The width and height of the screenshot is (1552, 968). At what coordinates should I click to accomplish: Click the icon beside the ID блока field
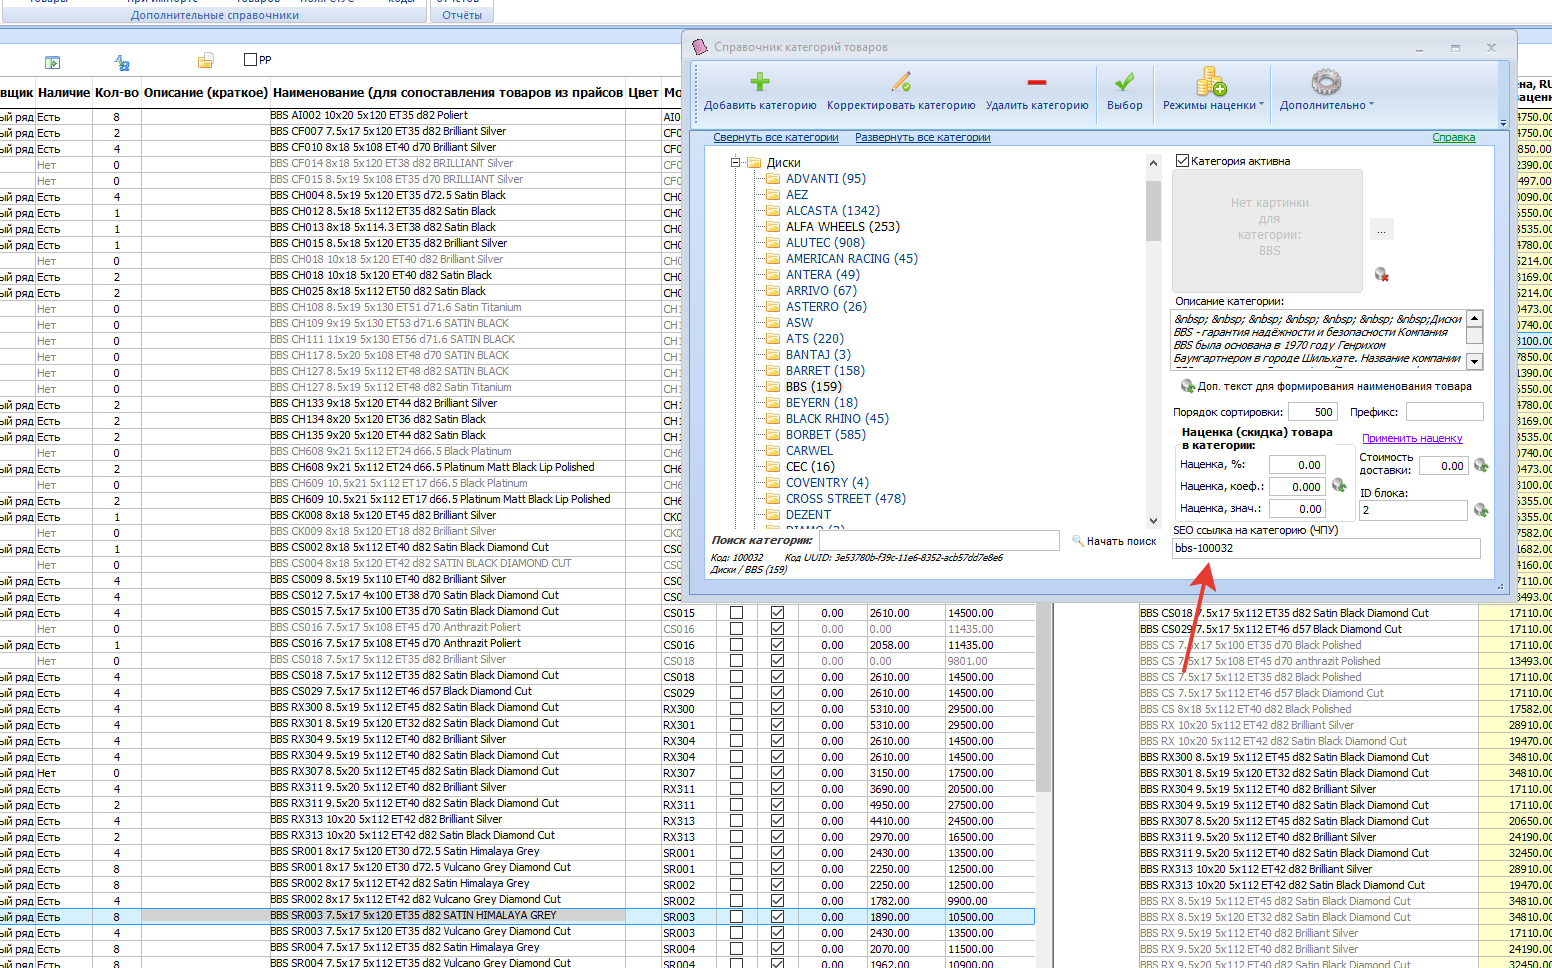(1481, 510)
